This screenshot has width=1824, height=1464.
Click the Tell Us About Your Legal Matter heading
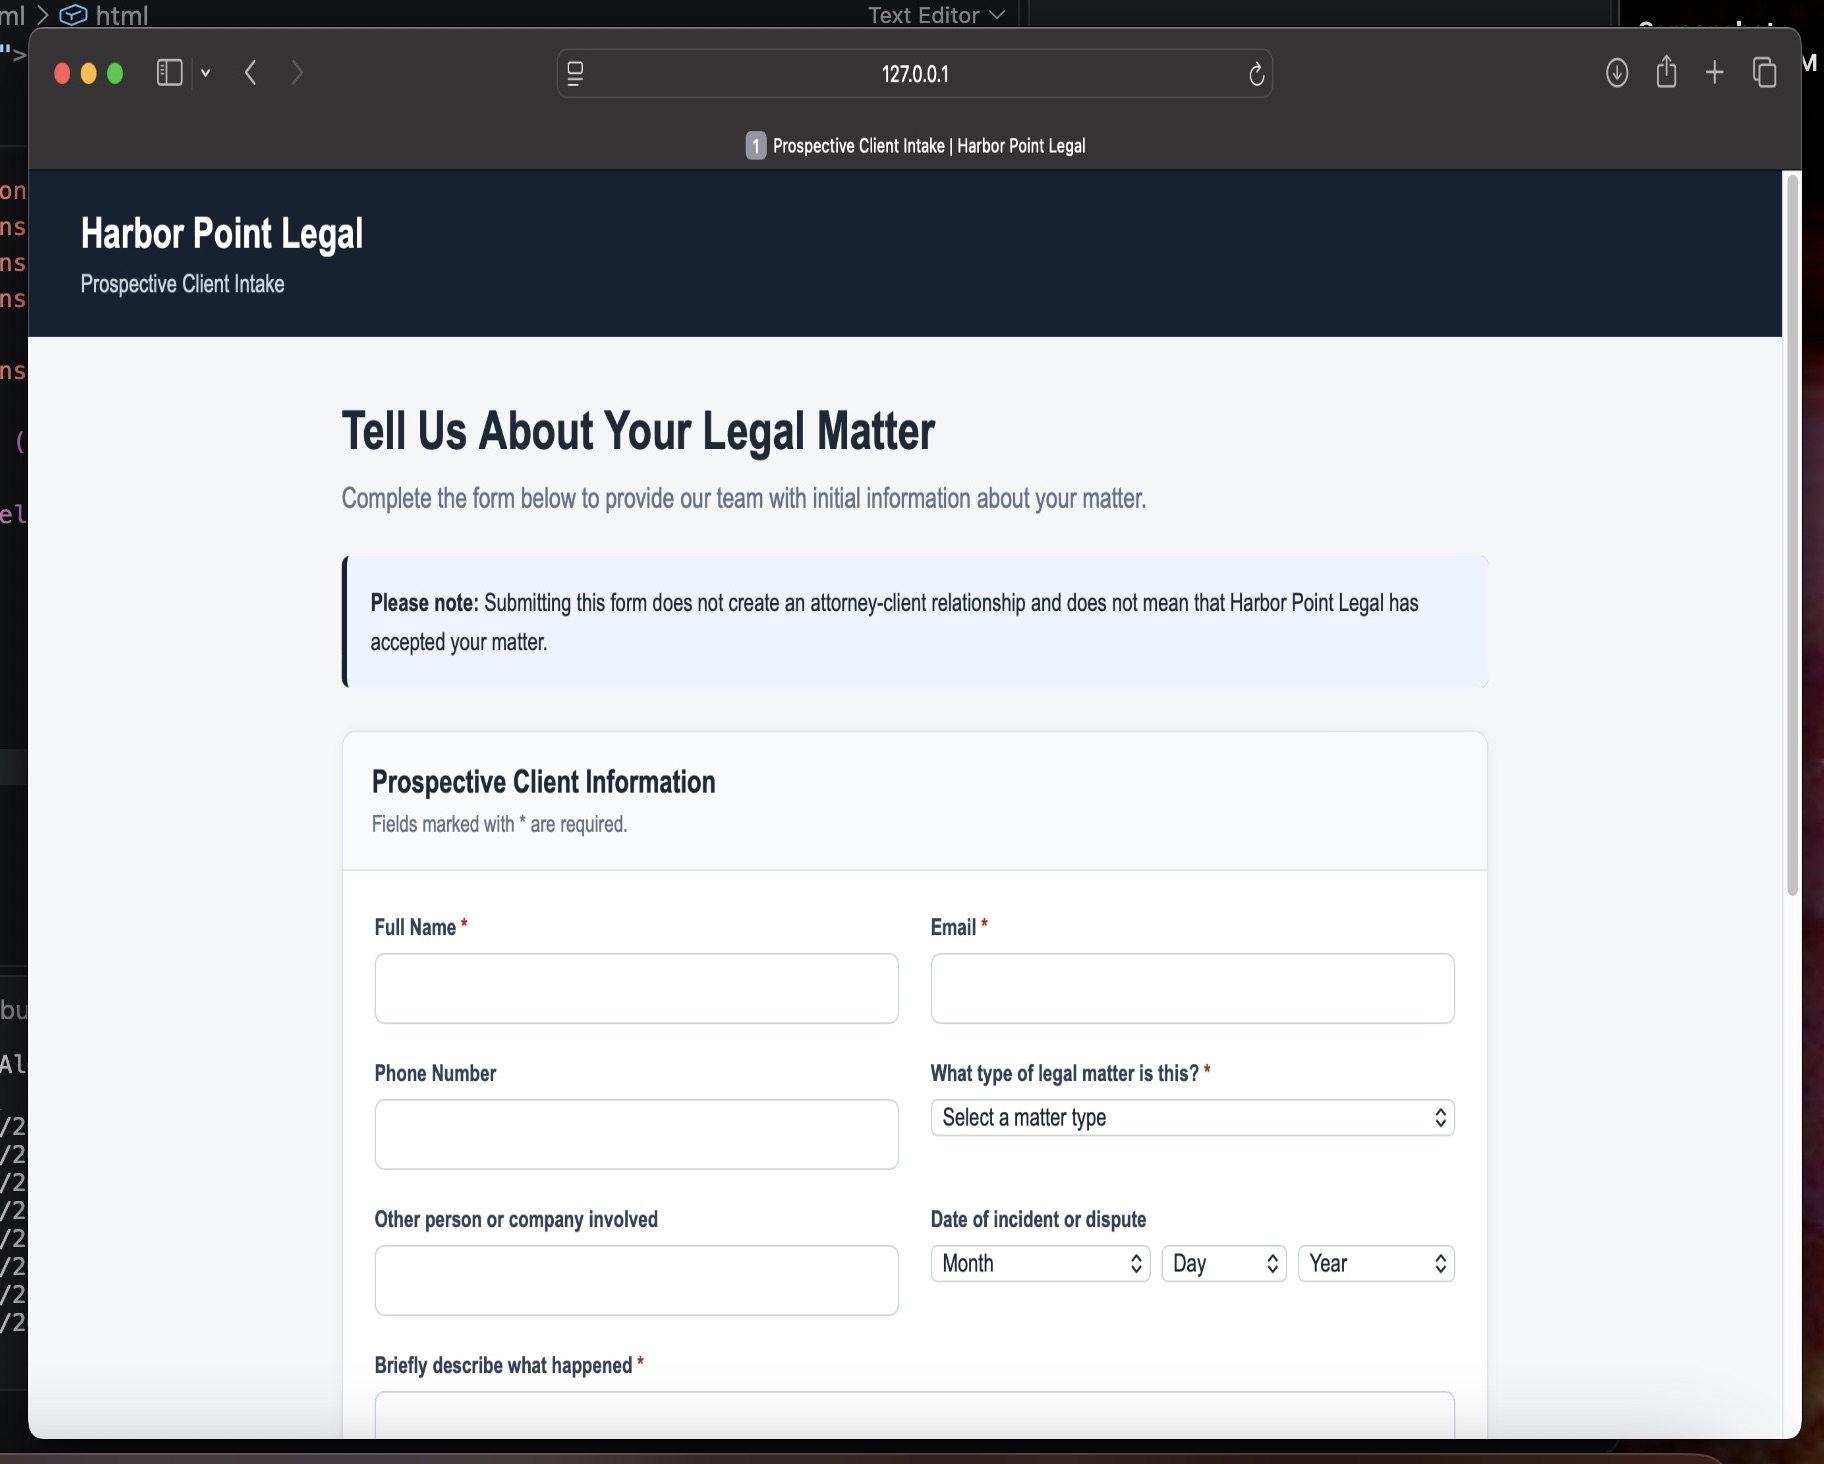(638, 431)
